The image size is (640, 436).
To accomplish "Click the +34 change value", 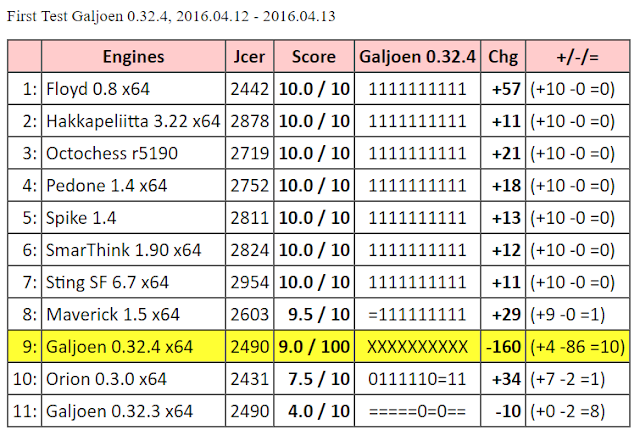I will (x=506, y=379).
